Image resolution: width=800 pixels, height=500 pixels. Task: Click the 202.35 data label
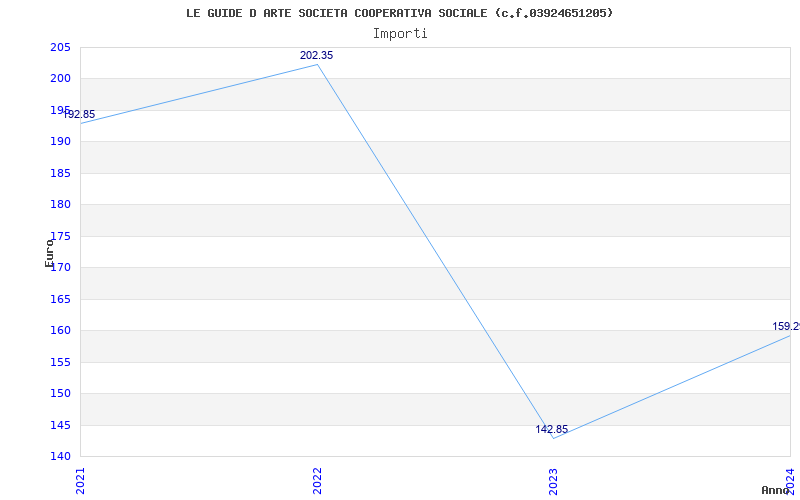pos(316,55)
